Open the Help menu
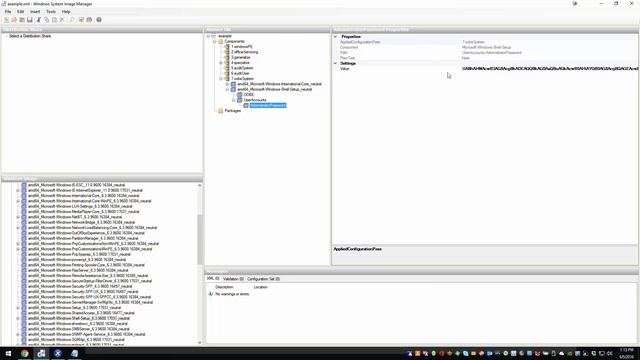 [x=66, y=12]
